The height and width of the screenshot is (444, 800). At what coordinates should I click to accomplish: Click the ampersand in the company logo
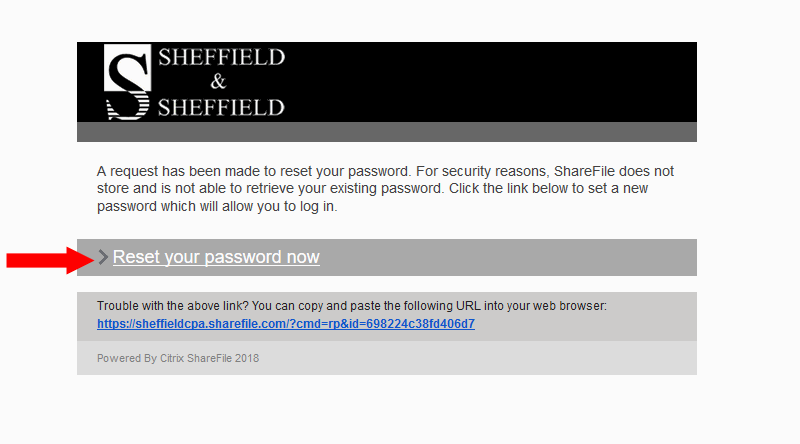click(x=218, y=82)
